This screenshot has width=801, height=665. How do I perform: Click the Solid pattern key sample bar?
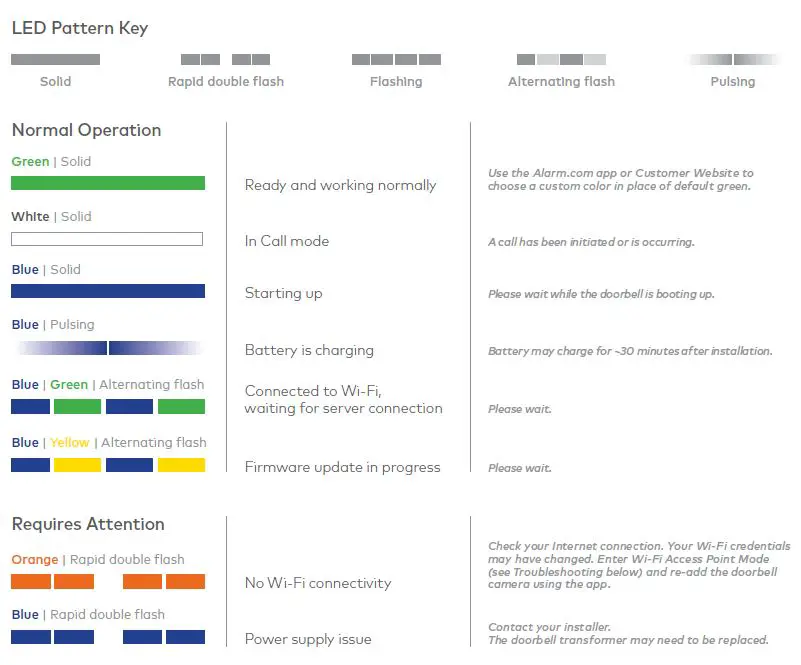(55, 60)
